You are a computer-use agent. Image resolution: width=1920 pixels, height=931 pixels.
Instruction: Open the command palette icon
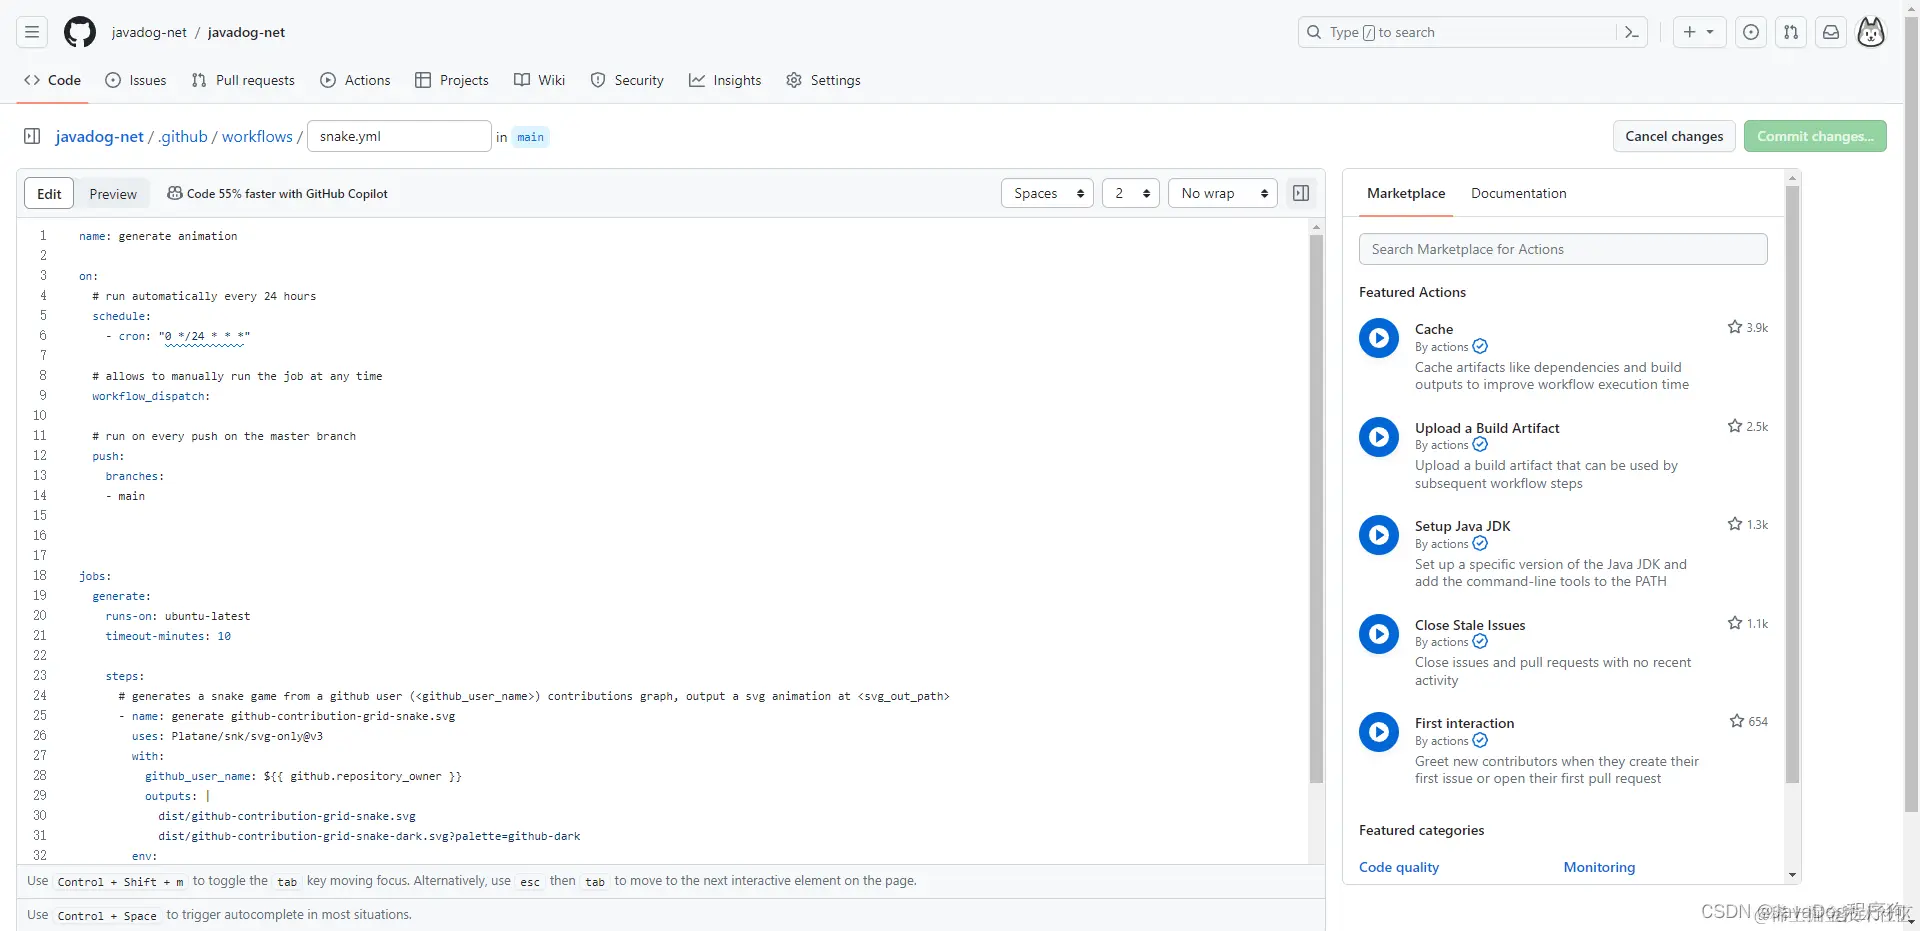point(1631,32)
